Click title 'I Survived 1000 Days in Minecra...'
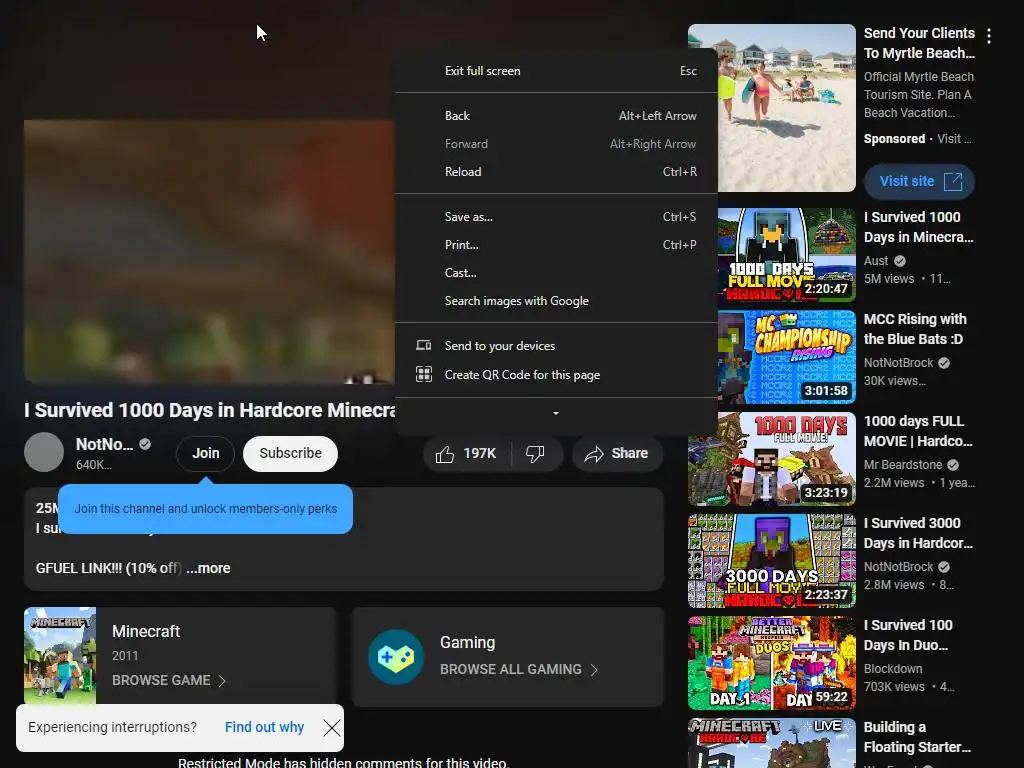 click(x=918, y=227)
